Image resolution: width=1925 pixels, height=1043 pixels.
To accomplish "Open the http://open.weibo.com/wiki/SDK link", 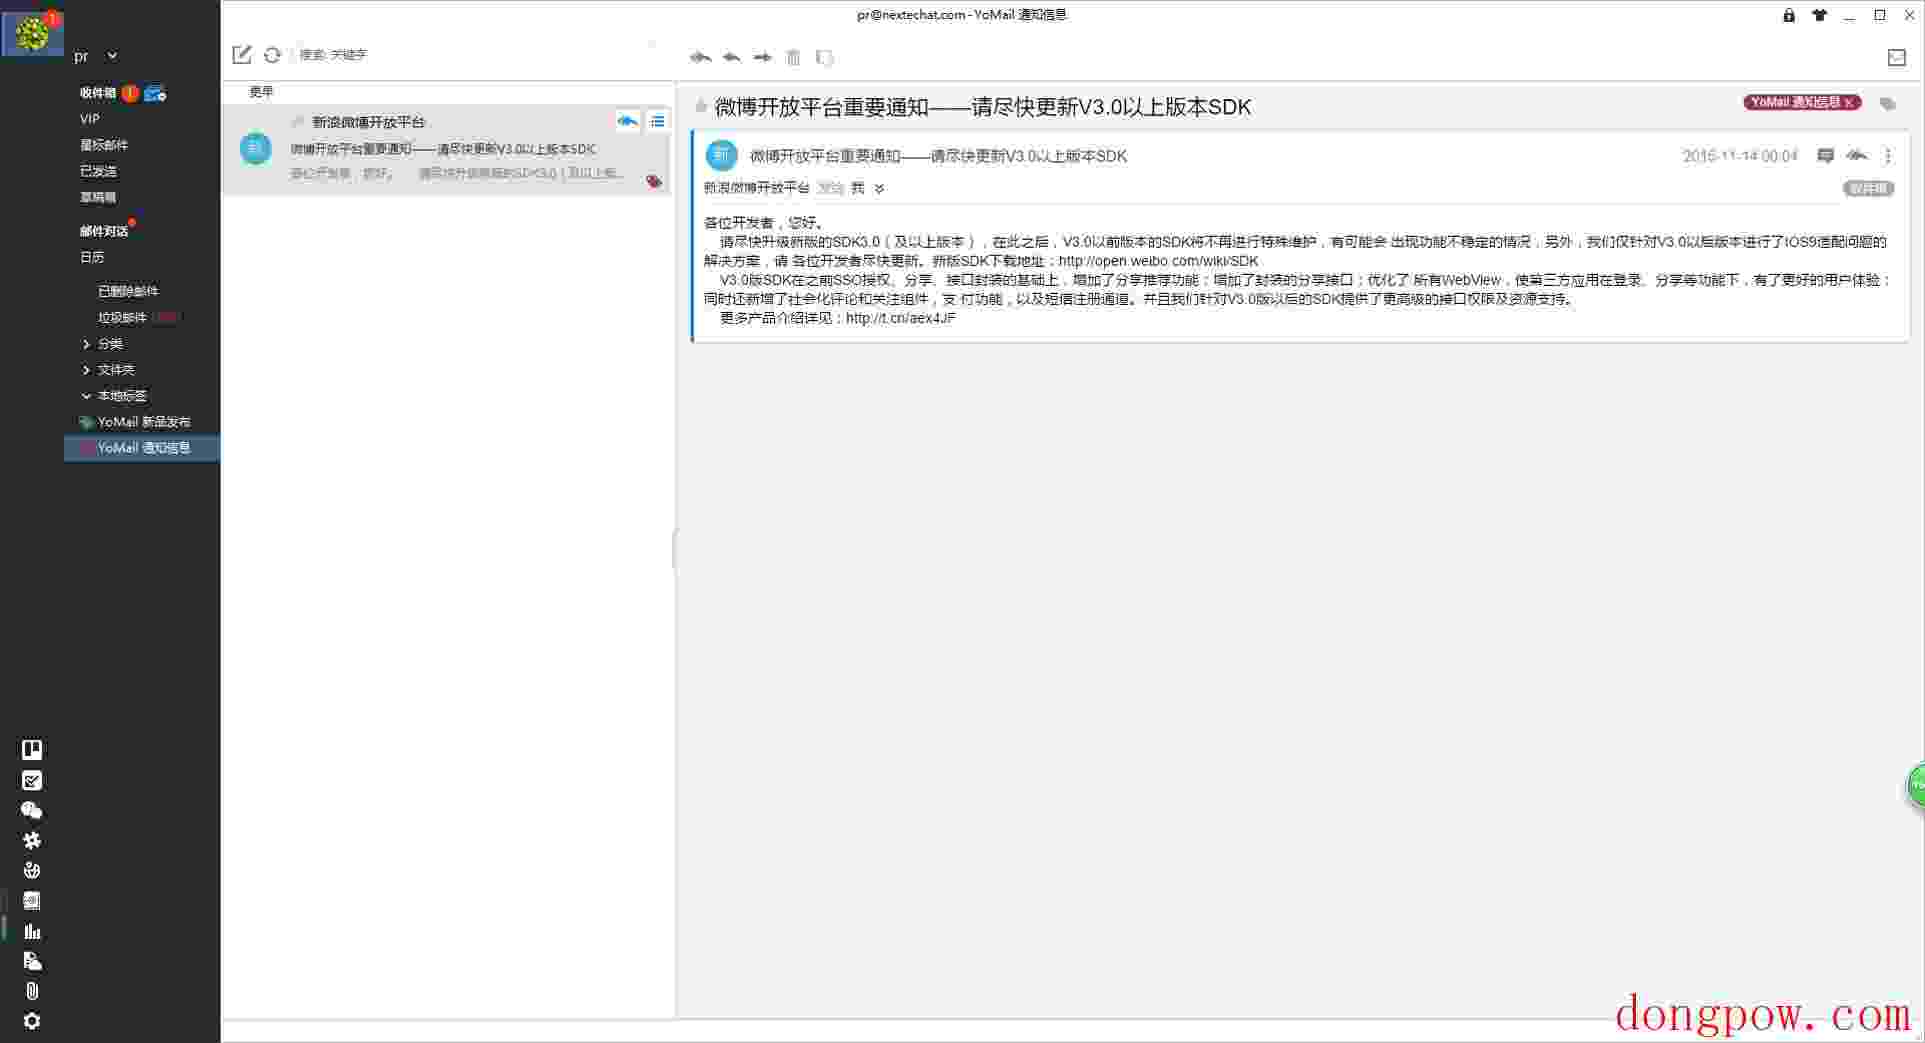I will 1158,261.
